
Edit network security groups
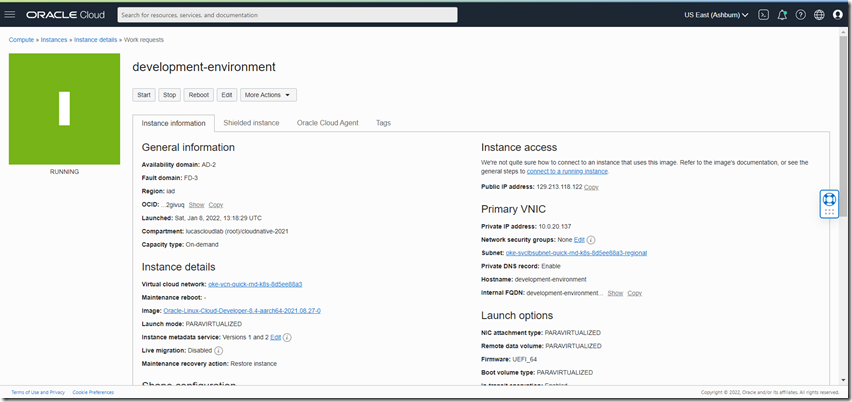(x=579, y=240)
